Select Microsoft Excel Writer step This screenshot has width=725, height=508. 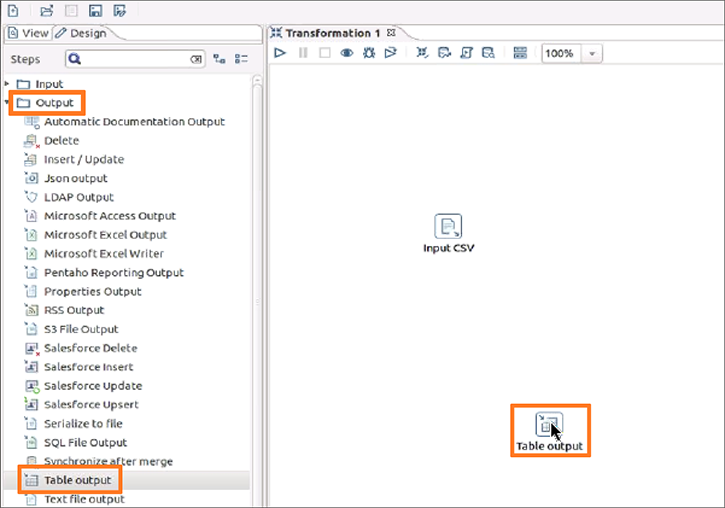tap(94, 254)
